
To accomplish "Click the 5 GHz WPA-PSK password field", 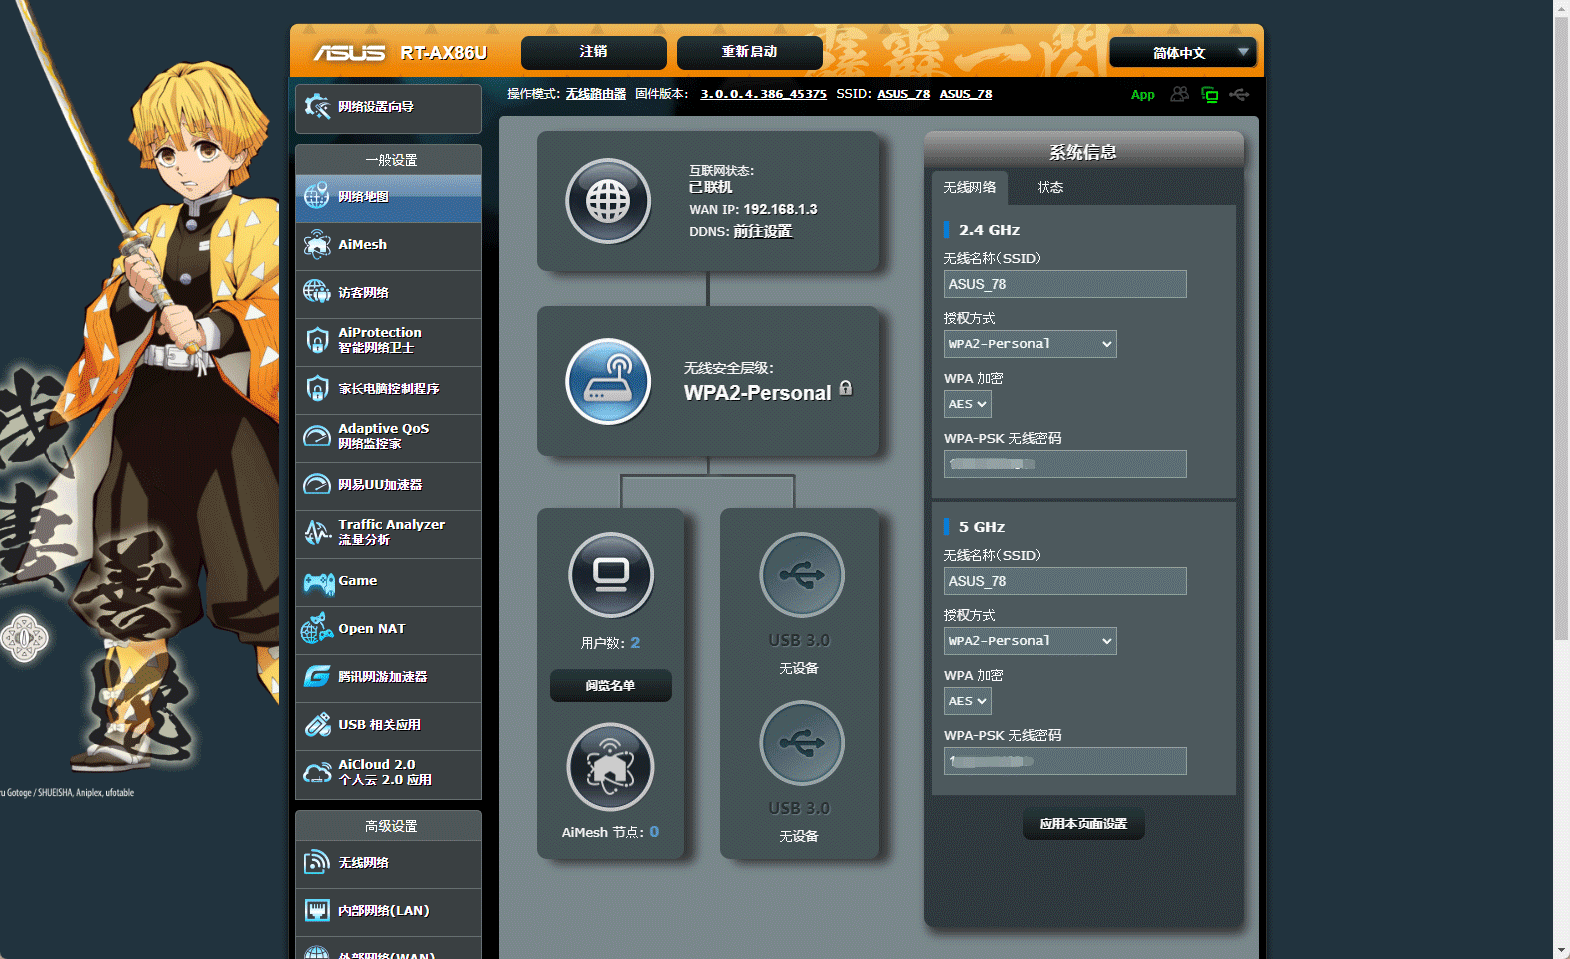I will tap(1065, 761).
